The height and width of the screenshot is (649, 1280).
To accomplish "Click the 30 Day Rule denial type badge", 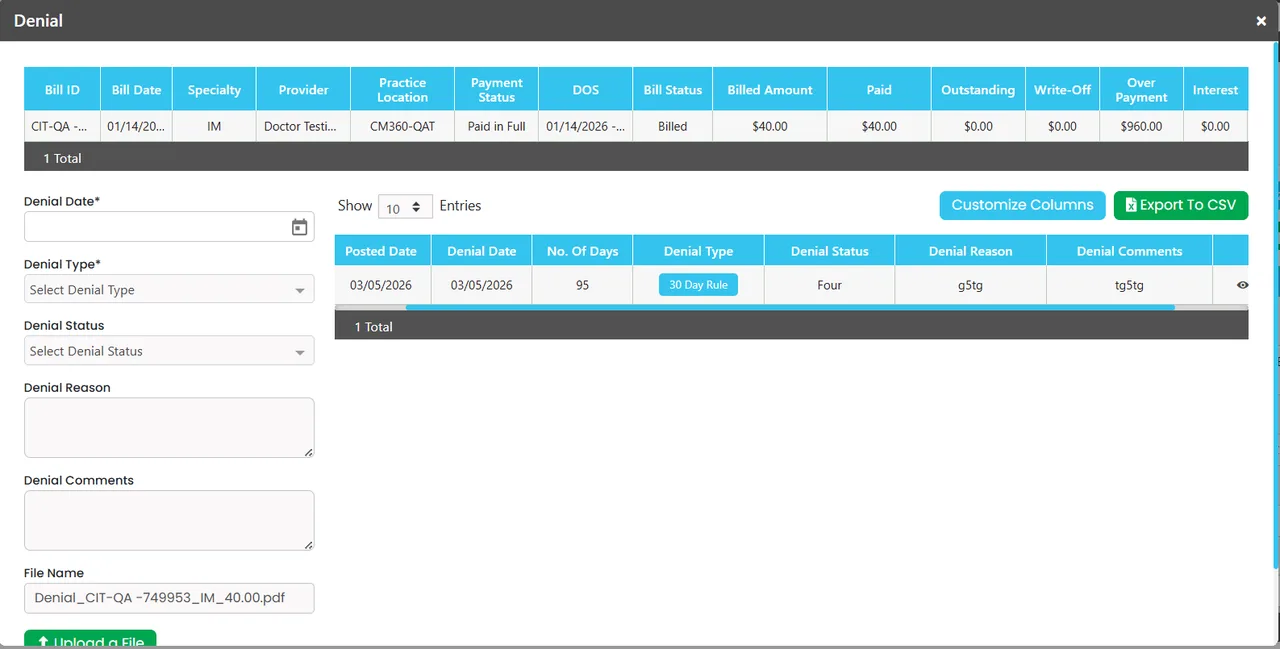I will click(698, 285).
